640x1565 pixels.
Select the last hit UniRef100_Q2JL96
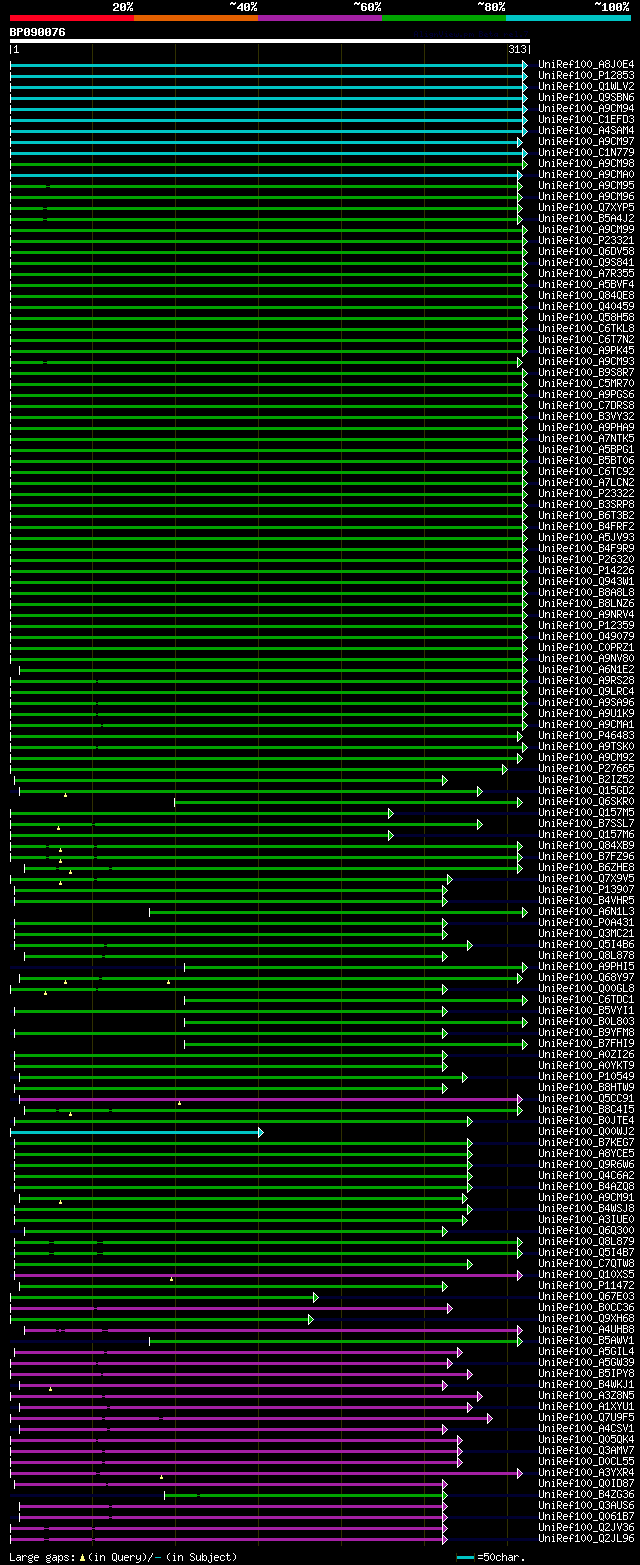pos(586,1539)
